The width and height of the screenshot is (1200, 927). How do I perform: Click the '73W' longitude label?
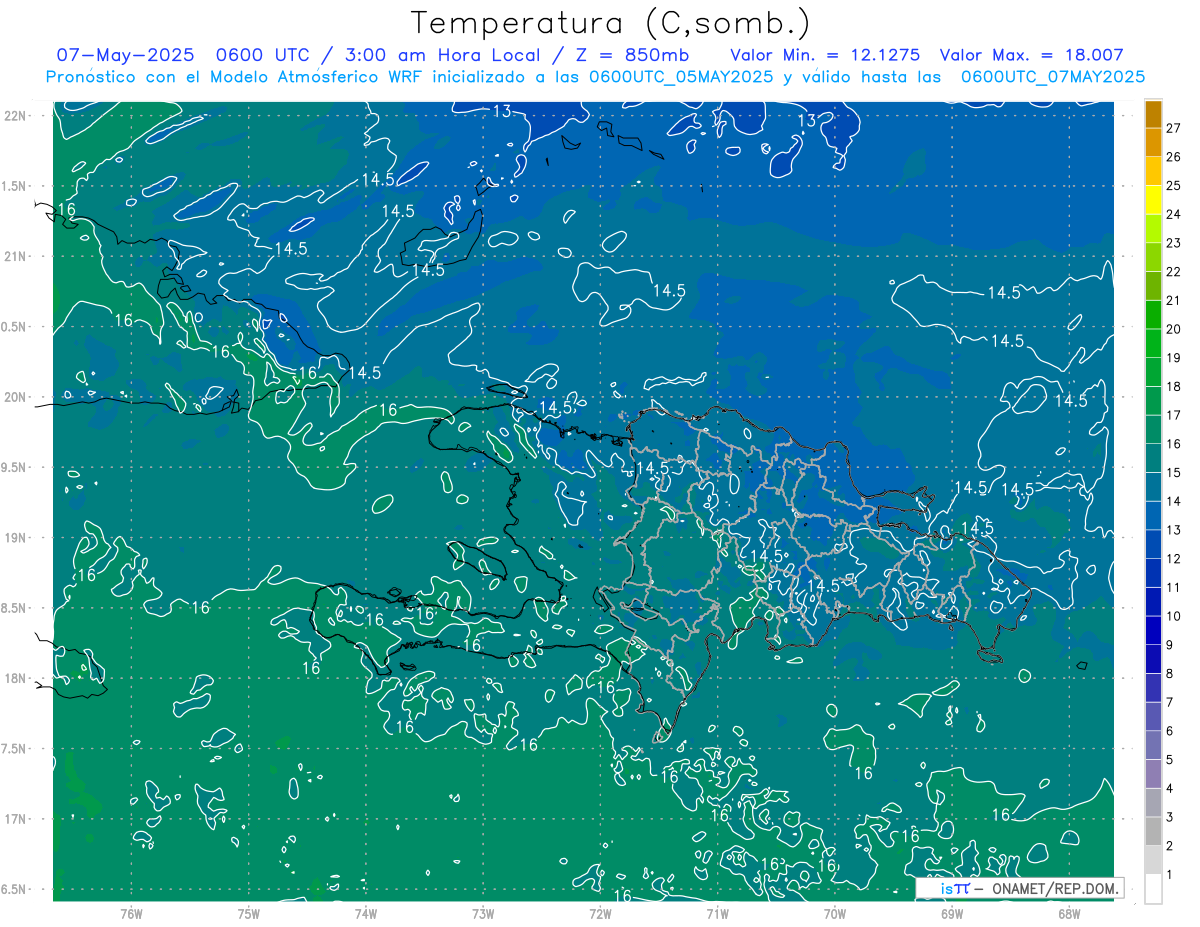pyautogui.click(x=483, y=913)
